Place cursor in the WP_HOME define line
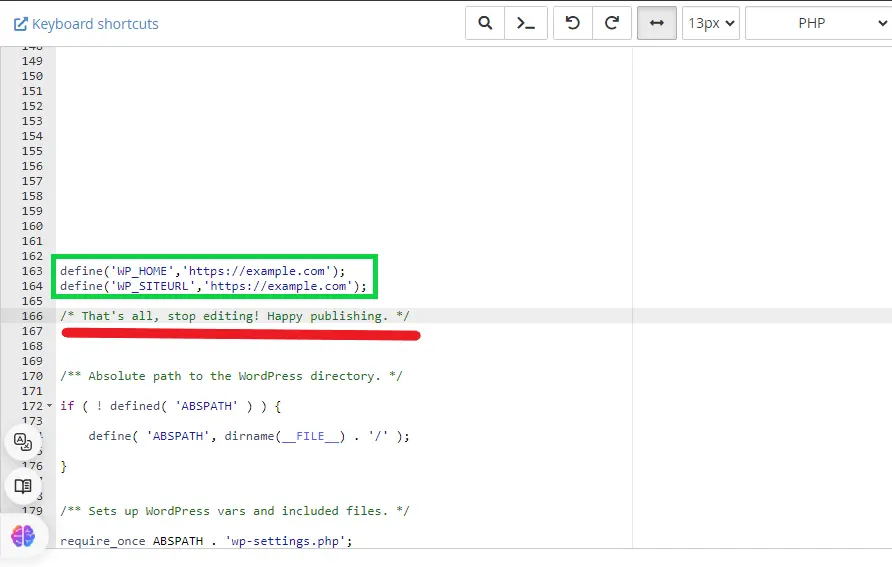 [x=202, y=271]
